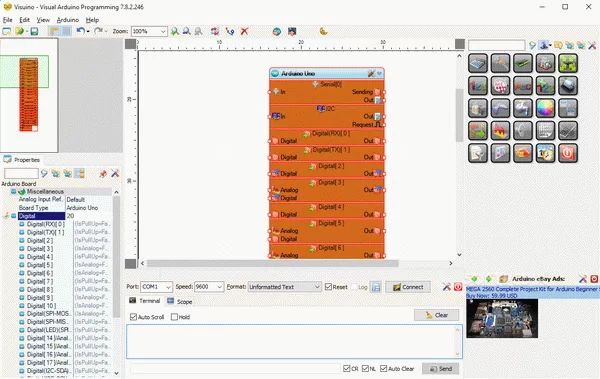
Task: Open the Format Unformatted Text dropdown
Action: (x=317, y=287)
